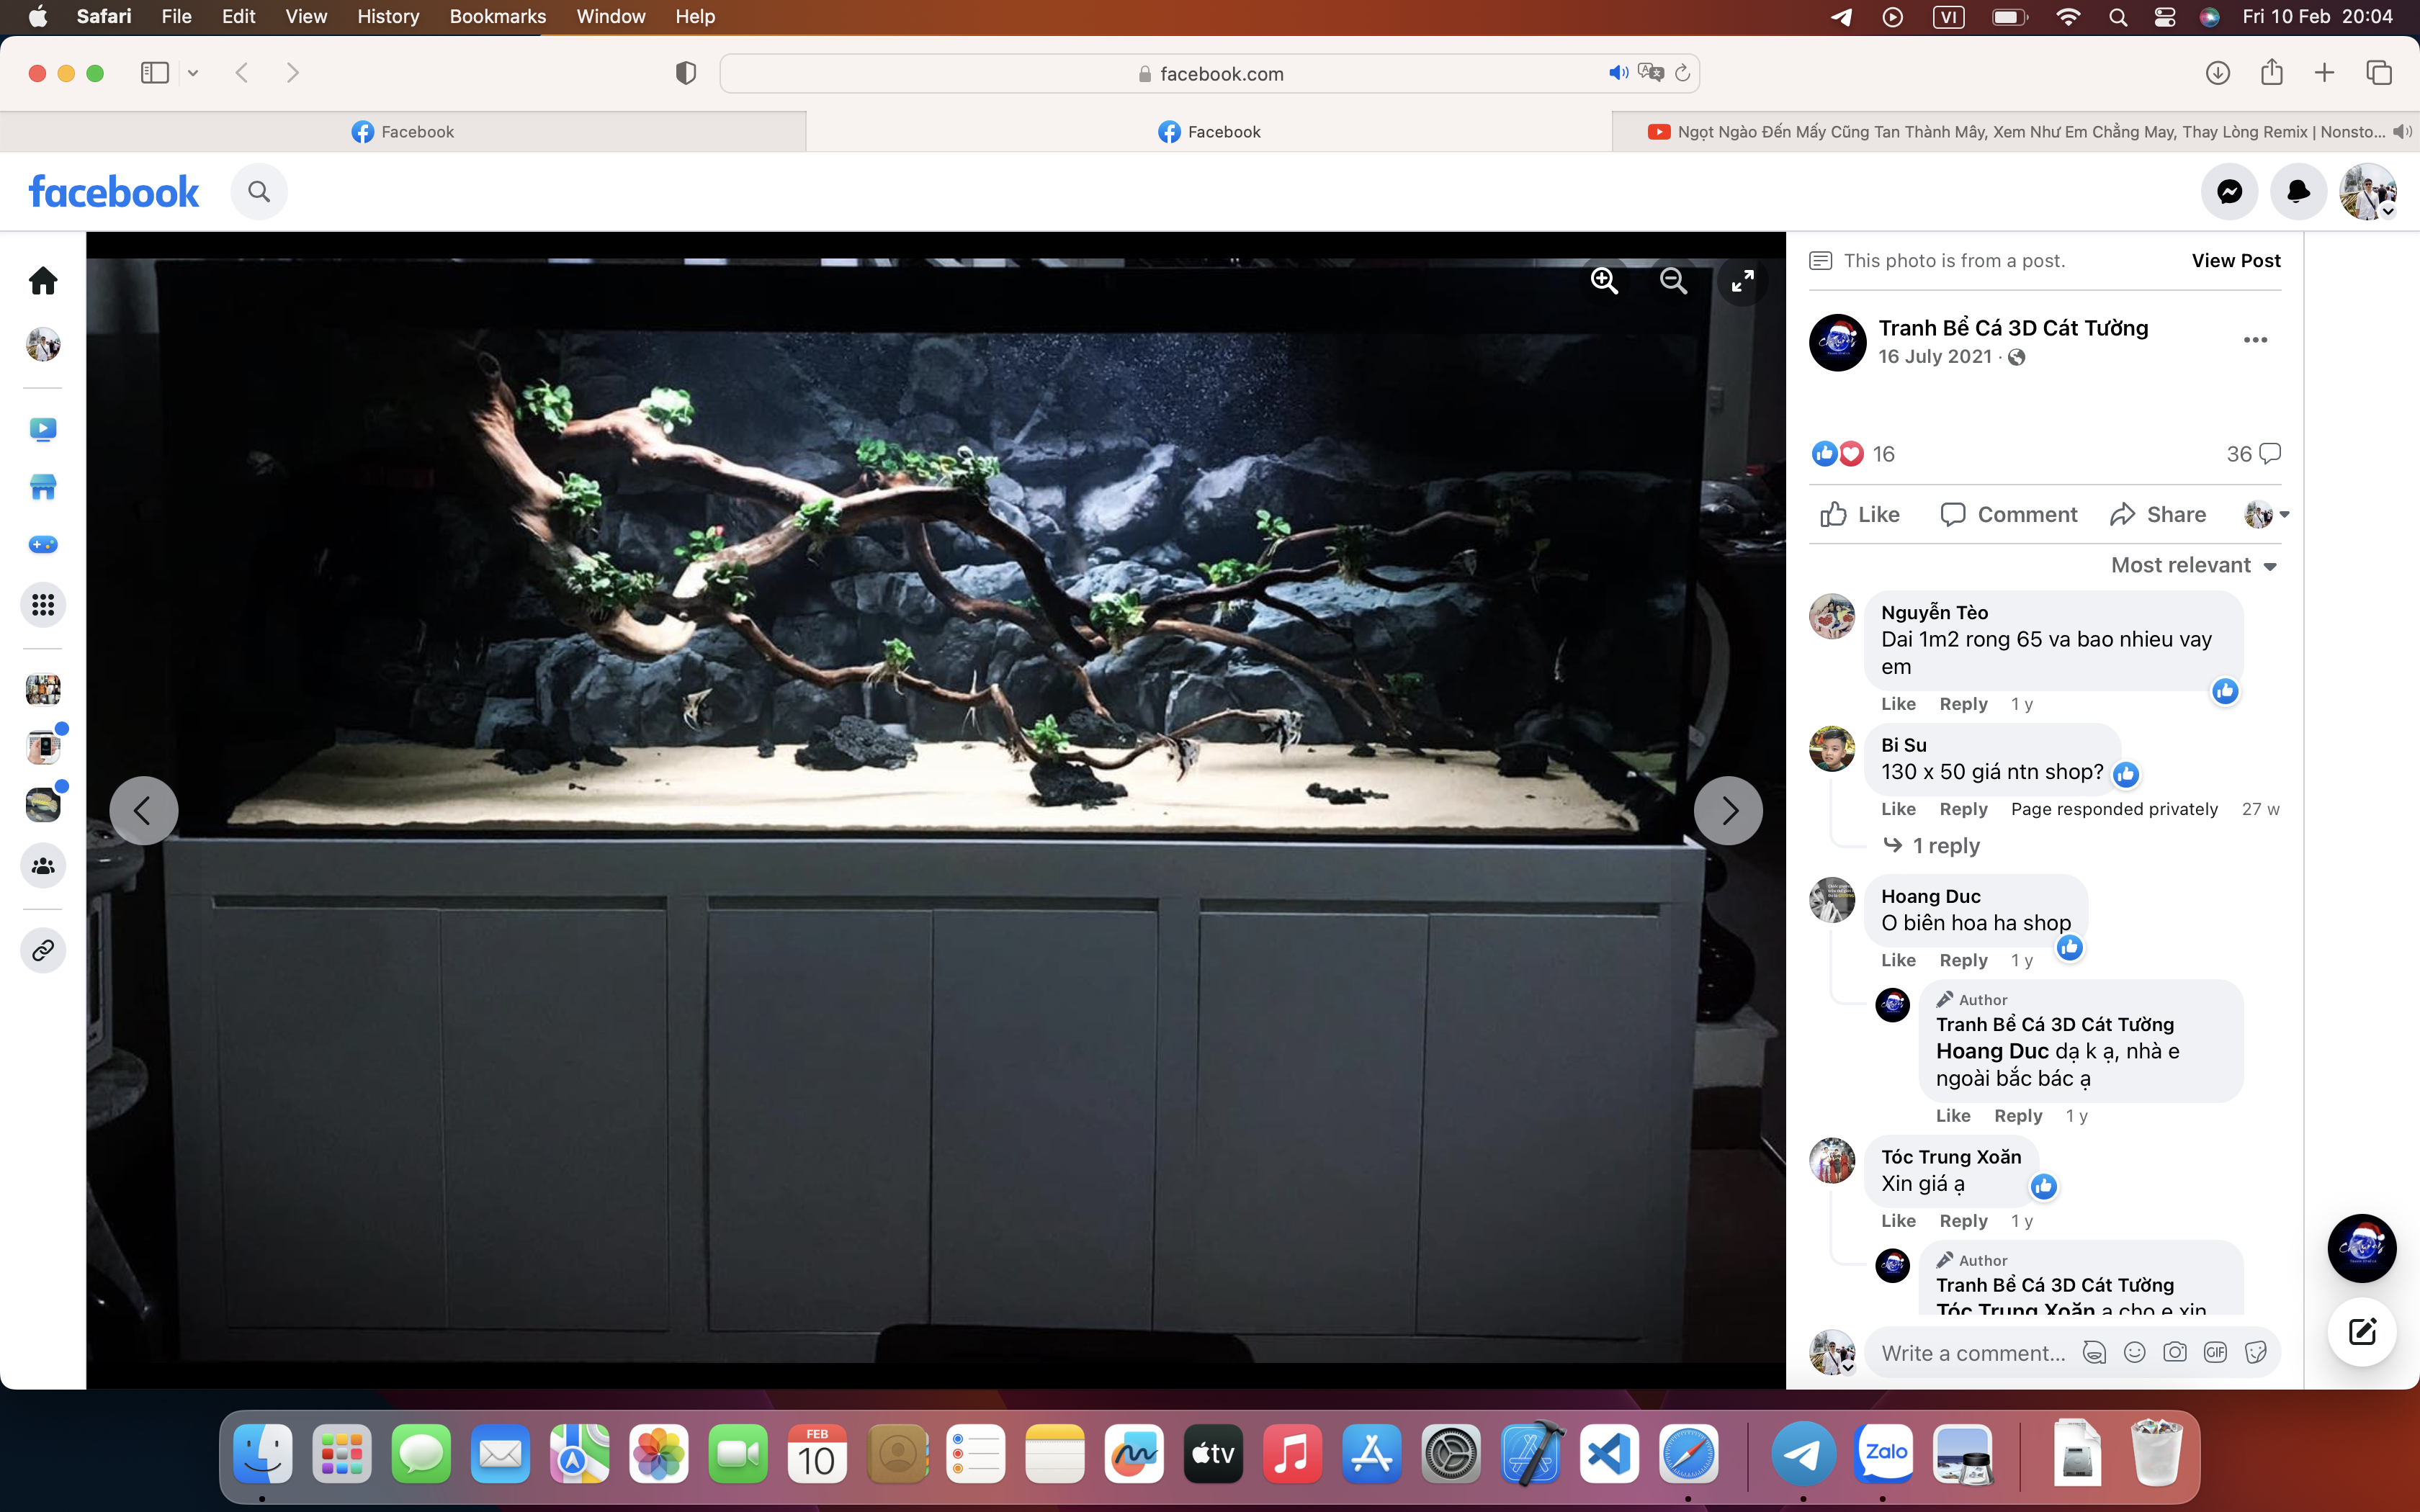The image size is (2420, 1512).
Task: Switch to the YouTube Ngọt Ngào tab
Action: [2015, 132]
